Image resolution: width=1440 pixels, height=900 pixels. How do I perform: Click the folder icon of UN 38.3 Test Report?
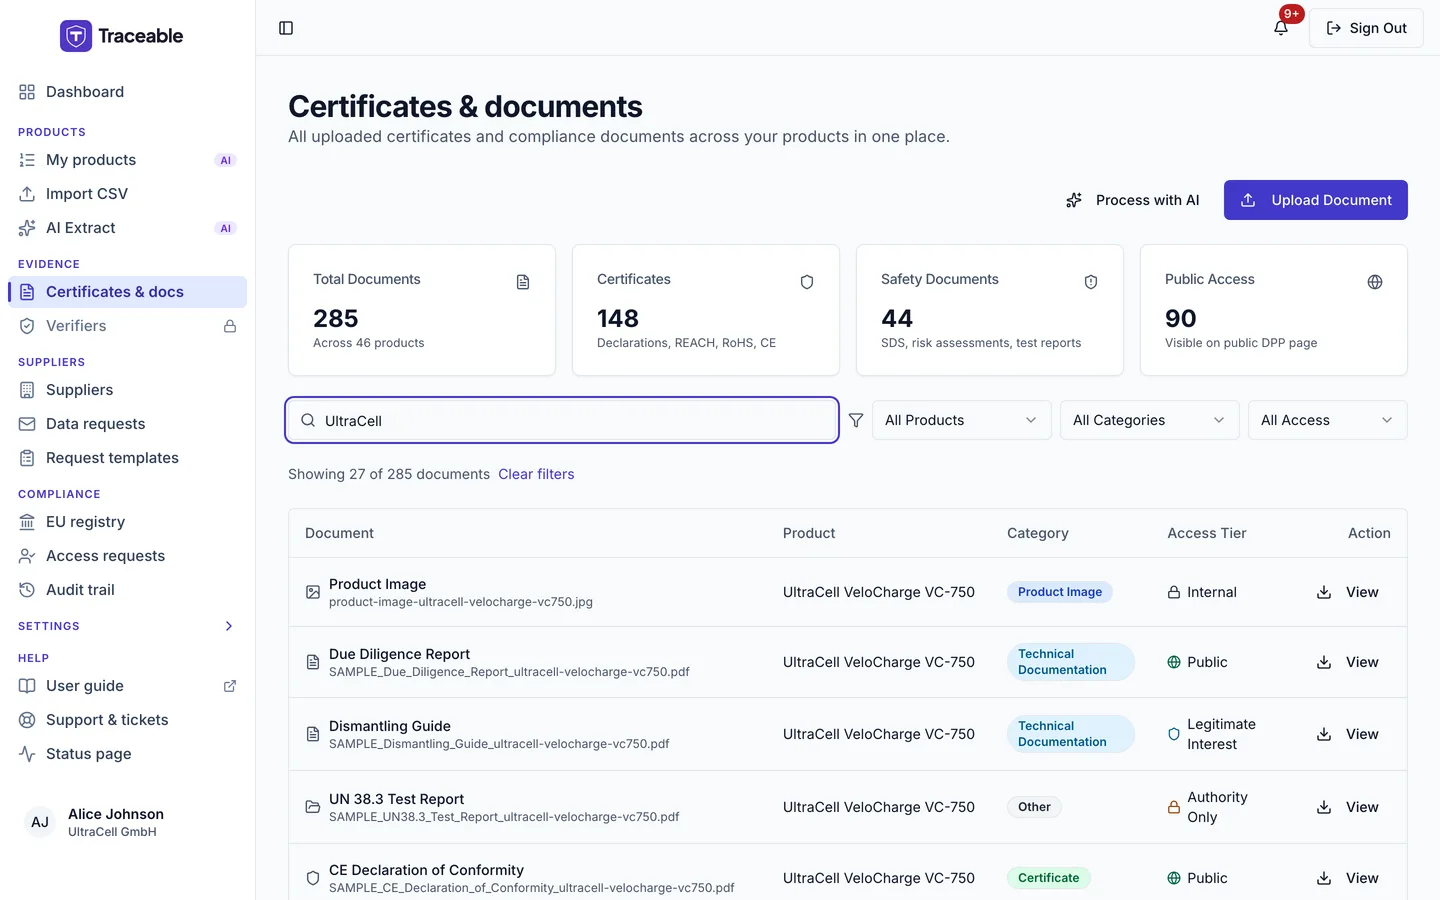pos(313,807)
